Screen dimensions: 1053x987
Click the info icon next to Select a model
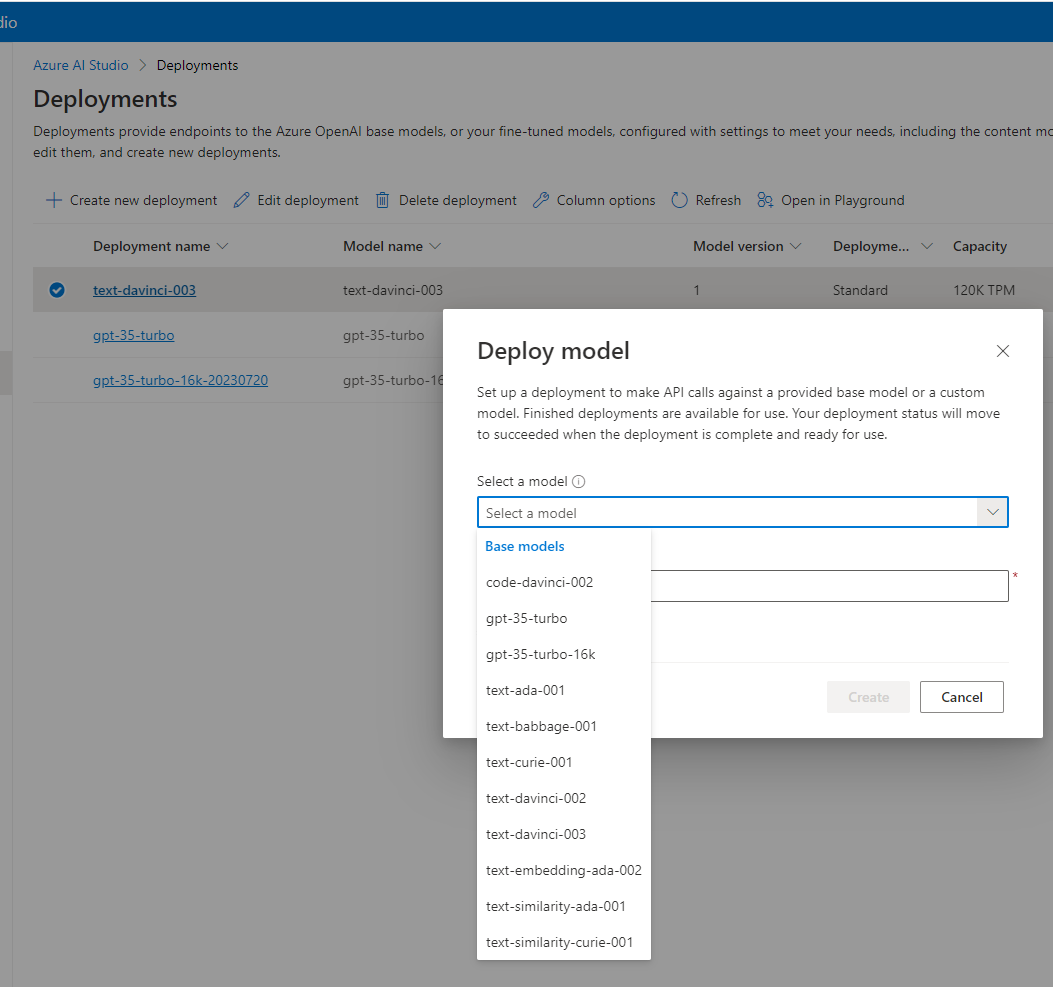coord(578,481)
